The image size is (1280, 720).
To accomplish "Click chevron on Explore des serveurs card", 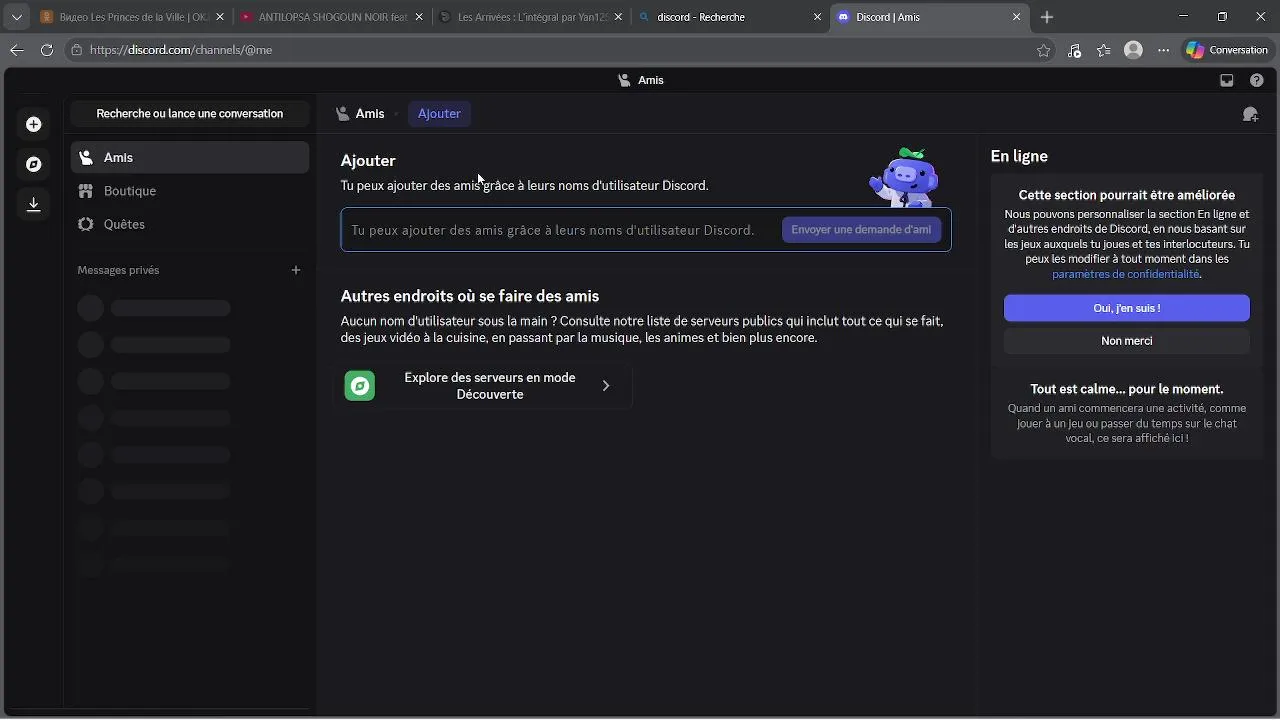I will point(606,386).
